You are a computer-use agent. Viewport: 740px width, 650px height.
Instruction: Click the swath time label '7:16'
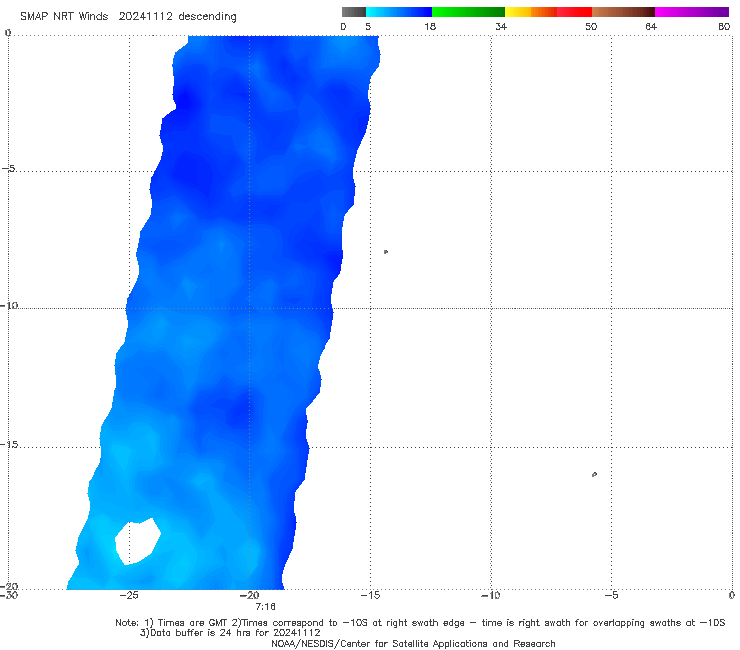[265, 607]
